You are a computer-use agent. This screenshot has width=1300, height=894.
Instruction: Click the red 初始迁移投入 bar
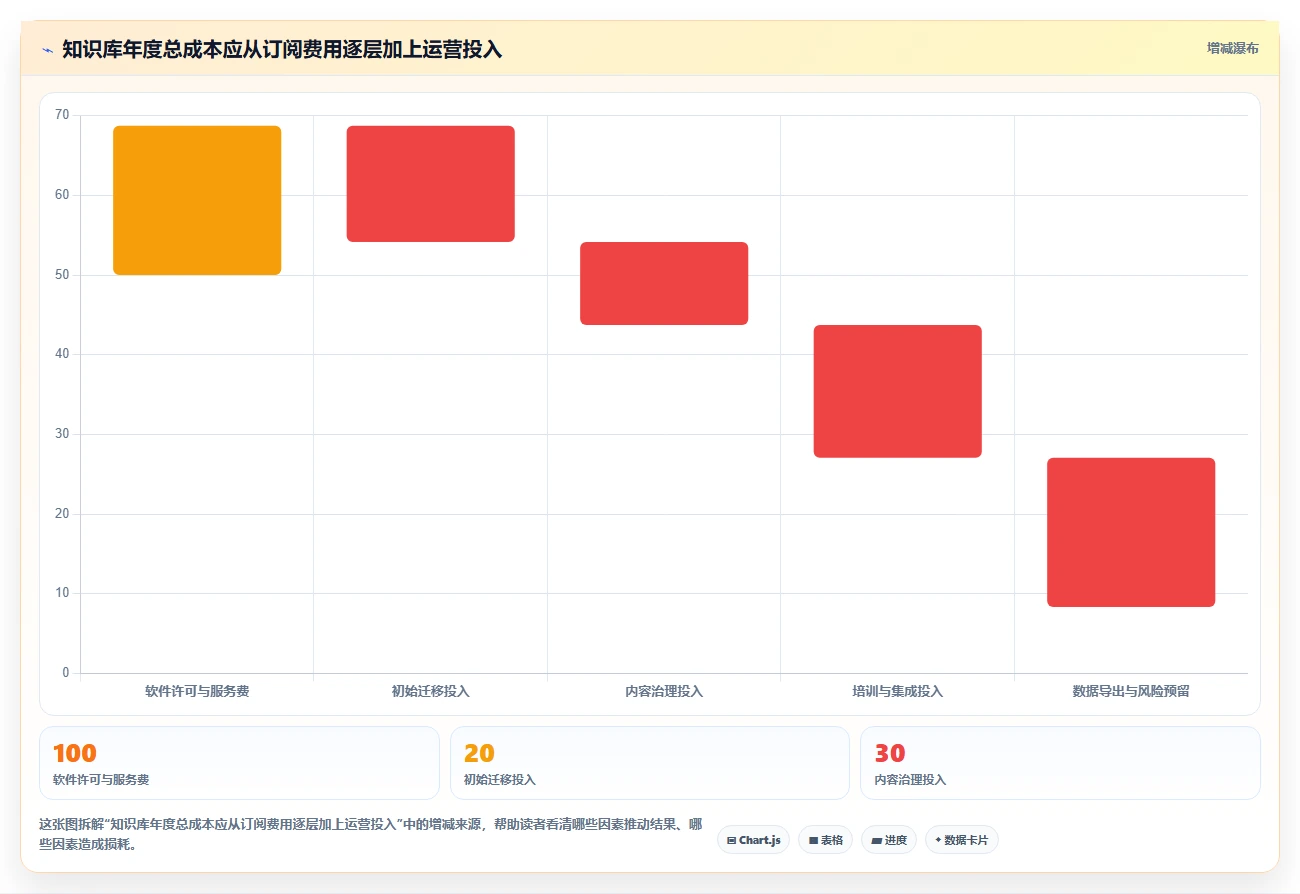tap(430, 184)
